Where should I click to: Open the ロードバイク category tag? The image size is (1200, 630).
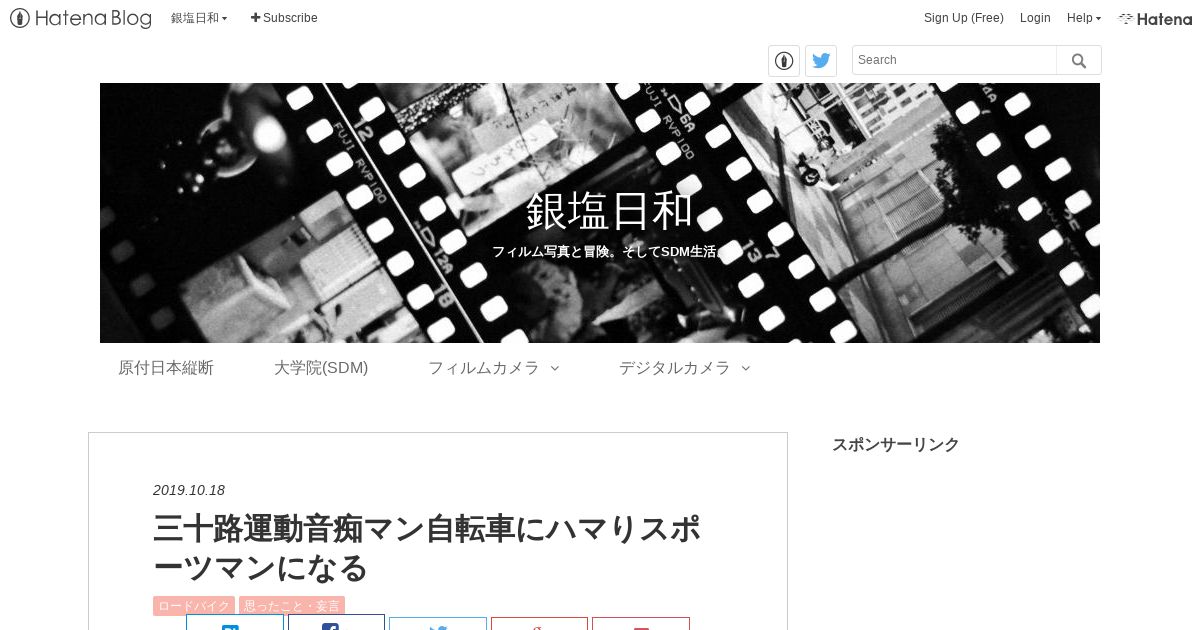click(x=194, y=606)
